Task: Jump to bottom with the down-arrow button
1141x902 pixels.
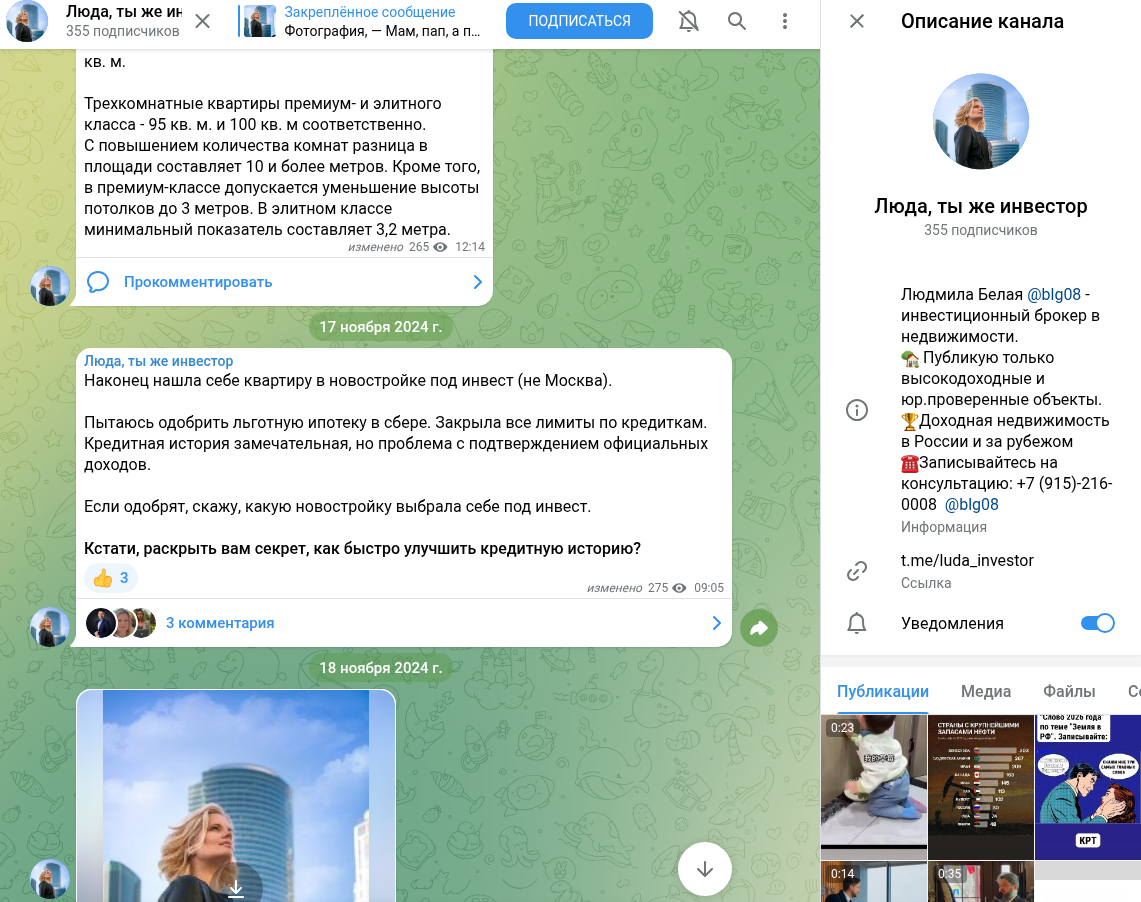Action: (x=704, y=869)
